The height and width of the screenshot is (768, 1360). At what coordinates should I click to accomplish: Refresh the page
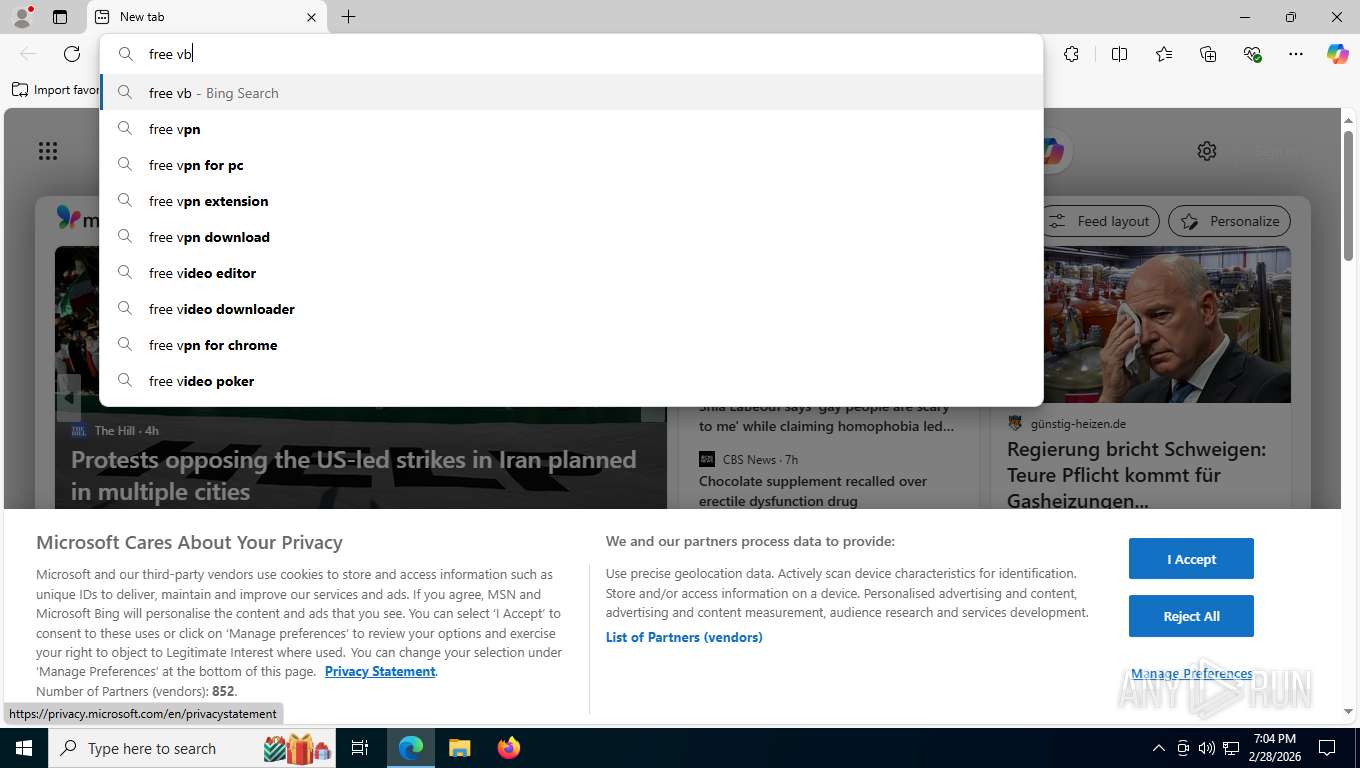72,54
